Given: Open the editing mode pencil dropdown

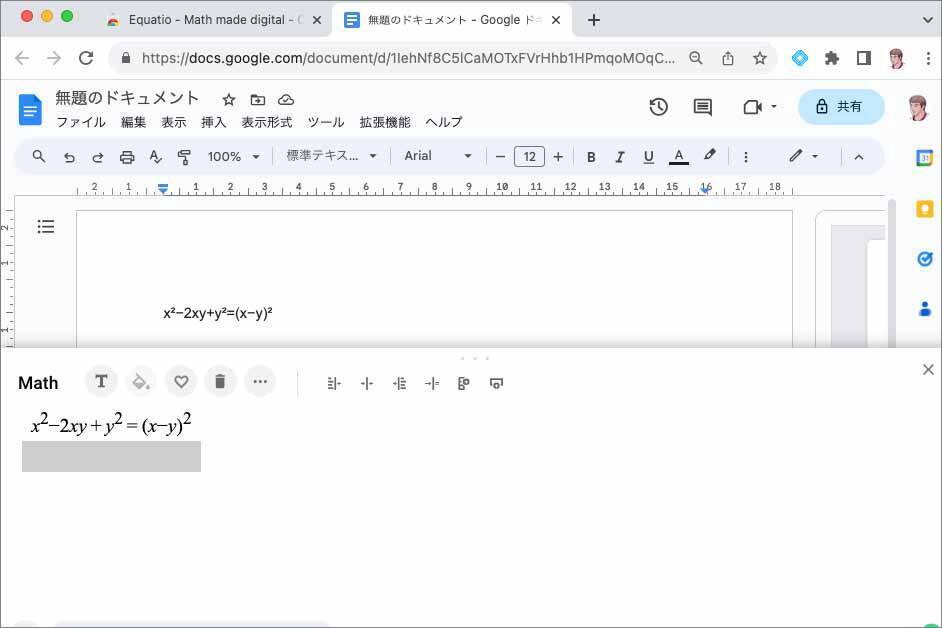Looking at the screenshot, I should [x=803, y=156].
